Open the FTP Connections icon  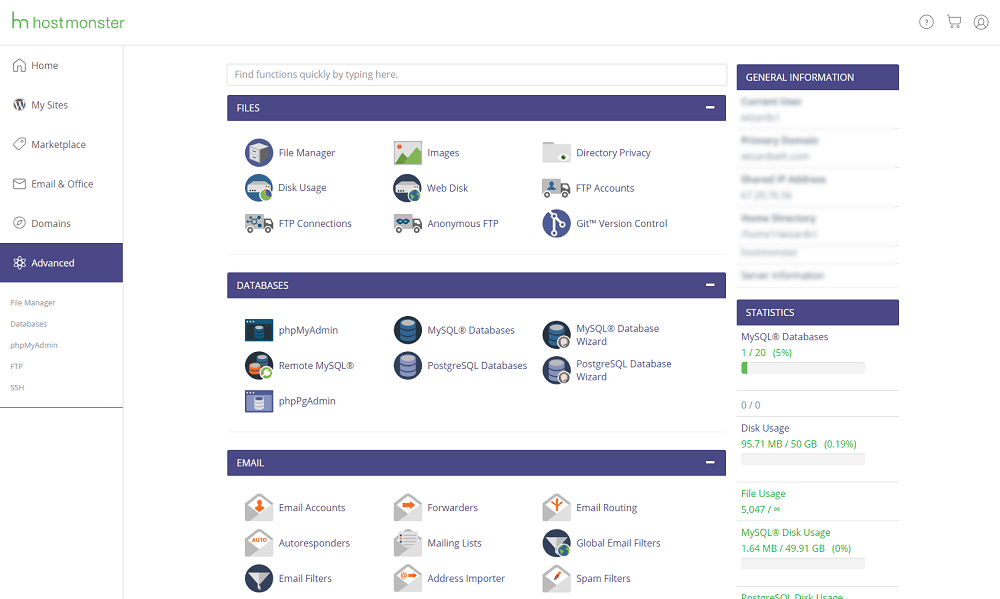coord(259,223)
